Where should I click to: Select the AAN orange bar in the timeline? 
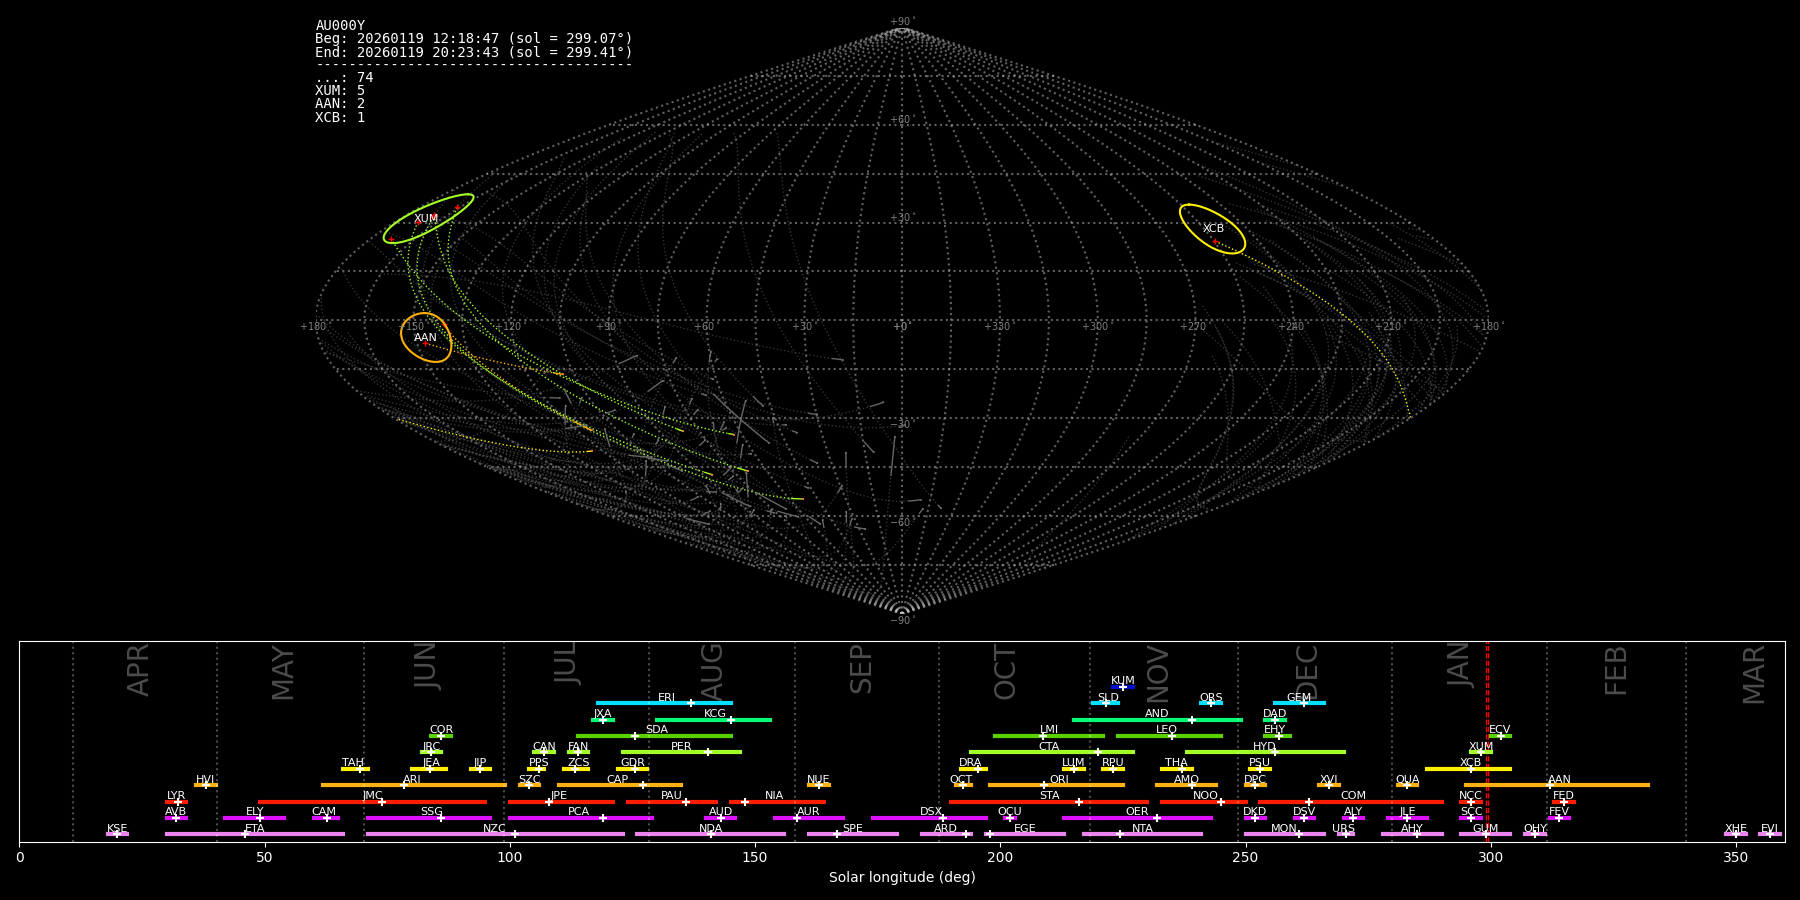coord(1557,785)
